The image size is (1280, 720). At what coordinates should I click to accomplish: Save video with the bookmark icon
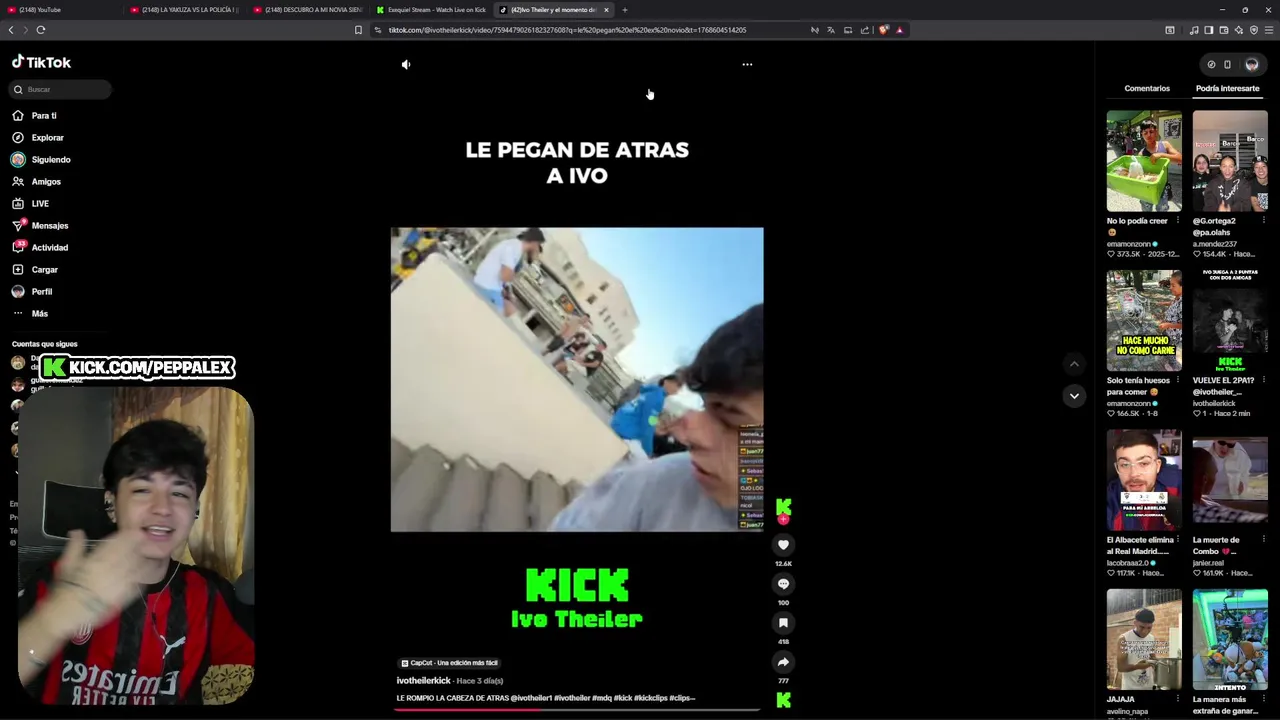click(x=783, y=623)
